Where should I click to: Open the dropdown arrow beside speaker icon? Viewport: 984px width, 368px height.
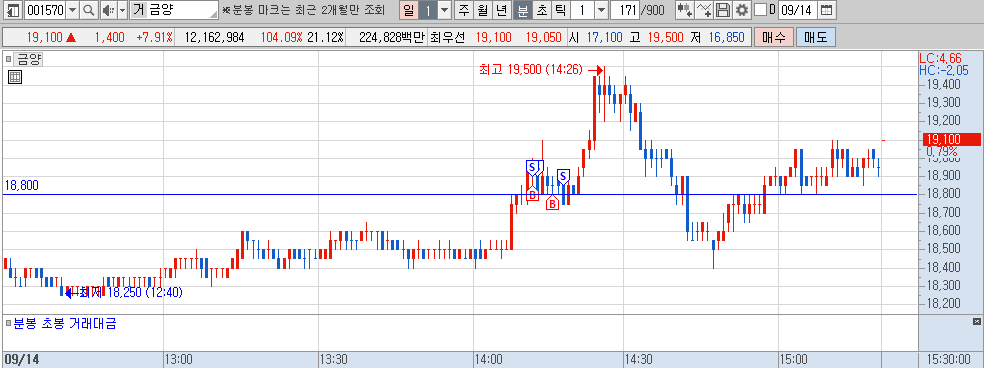click(122, 10)
